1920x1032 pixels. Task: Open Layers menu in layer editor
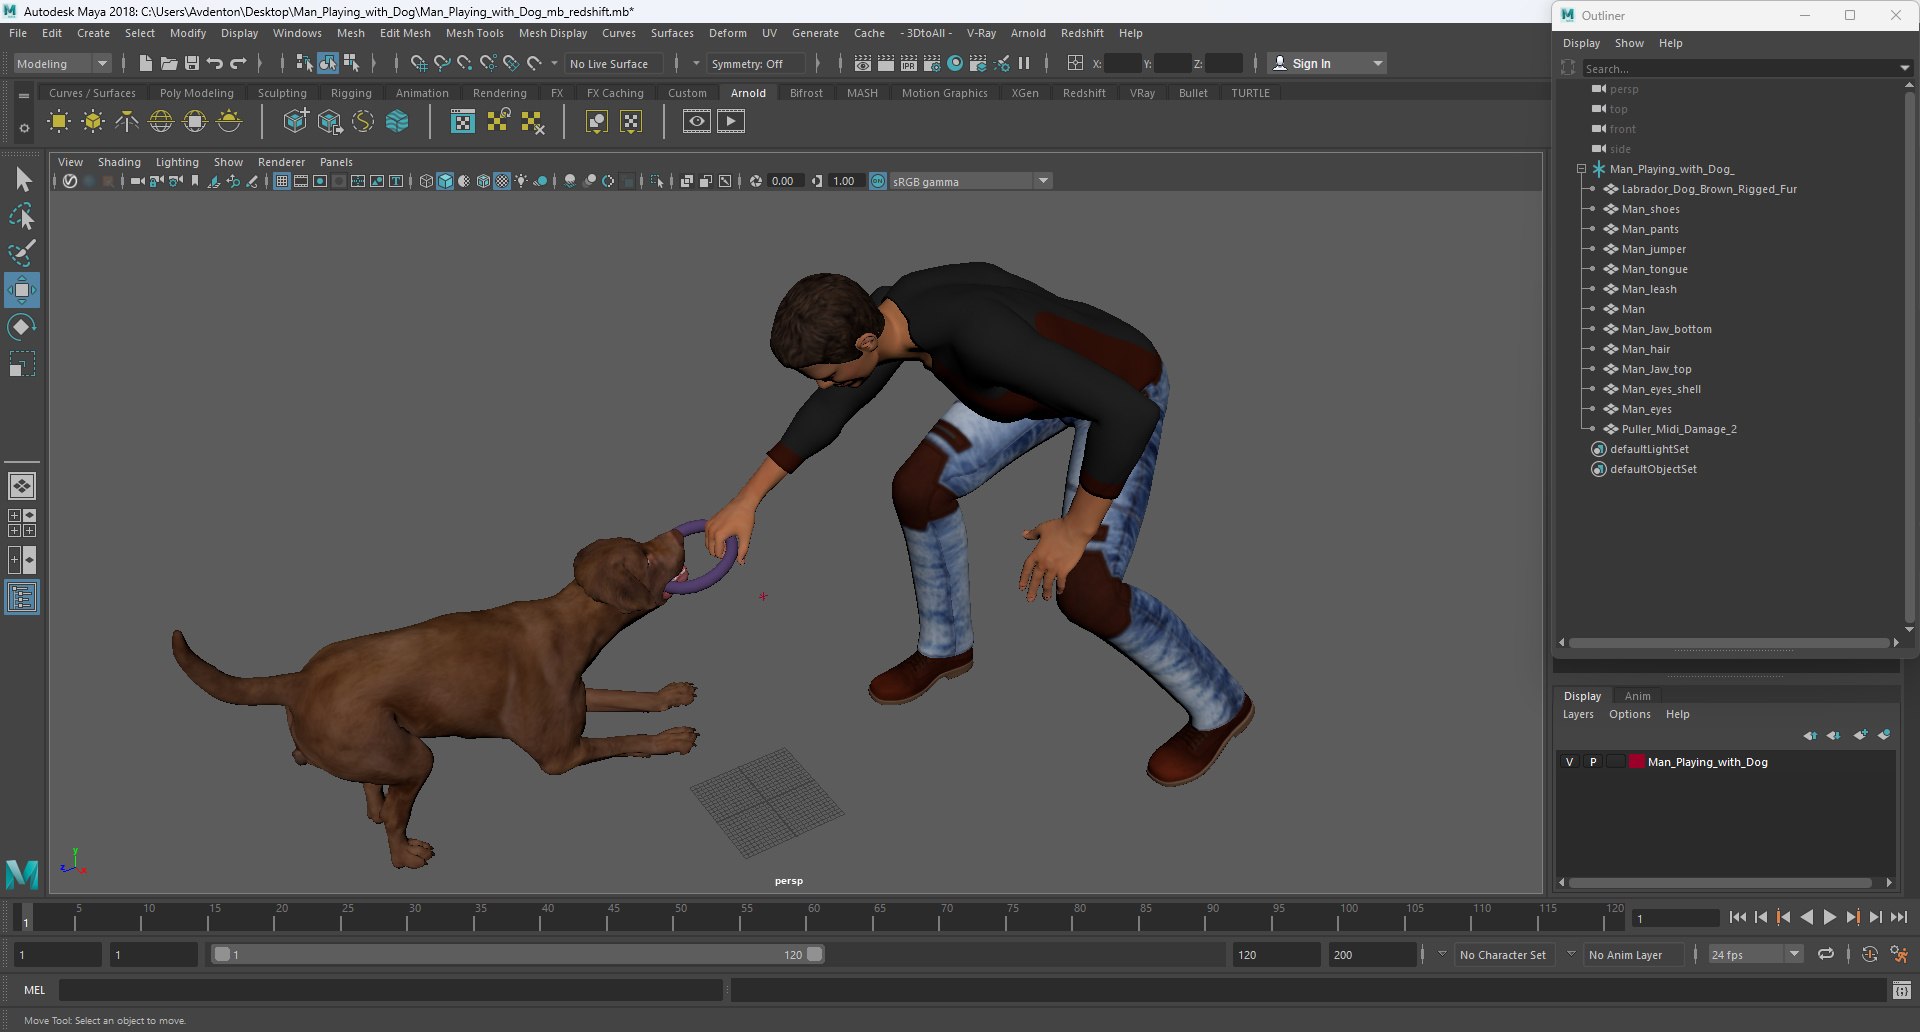(1578, 714)
